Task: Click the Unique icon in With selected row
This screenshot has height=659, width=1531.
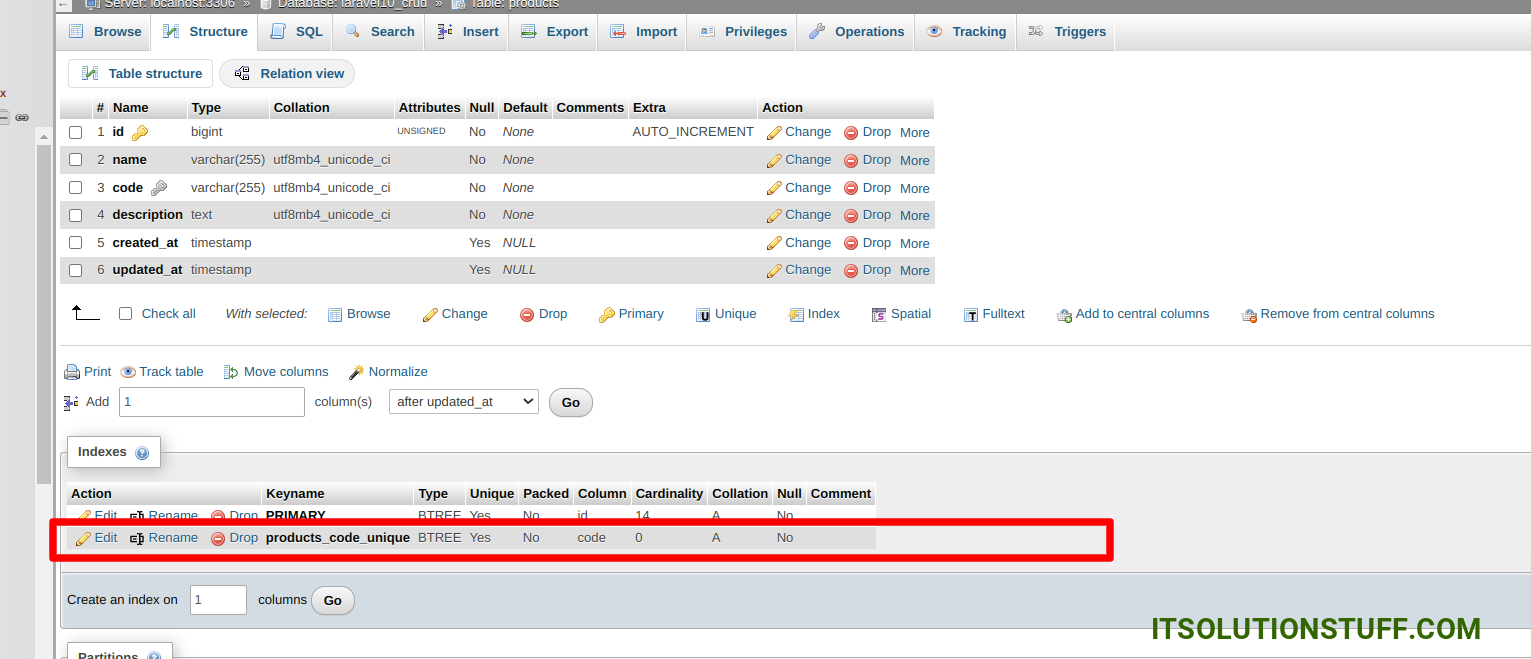Action: (703, 315)
